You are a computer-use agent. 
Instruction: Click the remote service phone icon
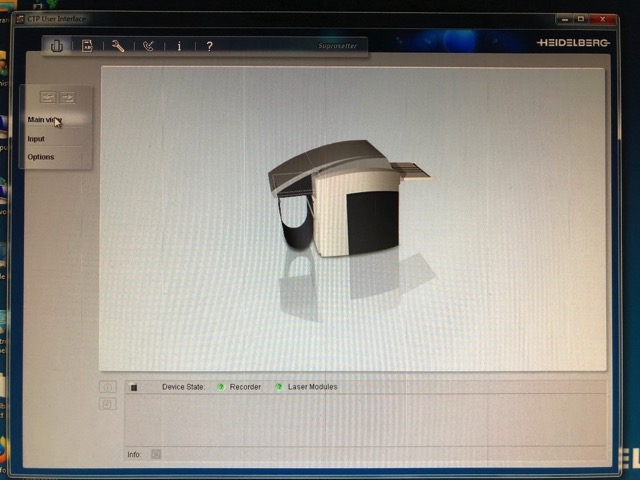coord(148,46)
